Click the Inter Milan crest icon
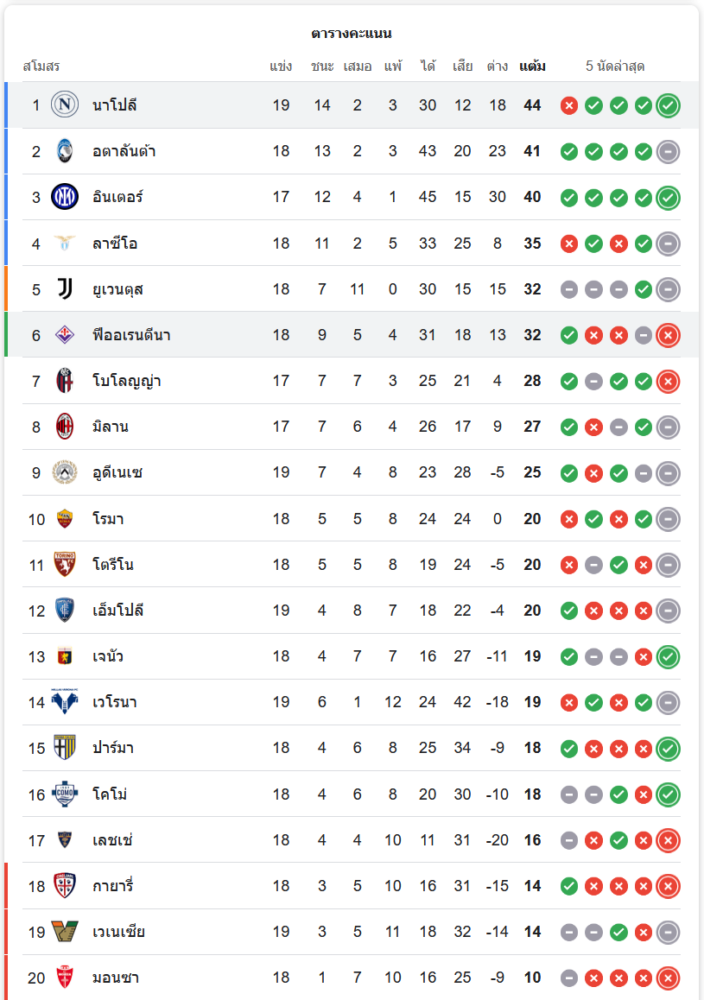Image resolution: width=704 pixels, height=1000 pixels. (x=65, y=197)
